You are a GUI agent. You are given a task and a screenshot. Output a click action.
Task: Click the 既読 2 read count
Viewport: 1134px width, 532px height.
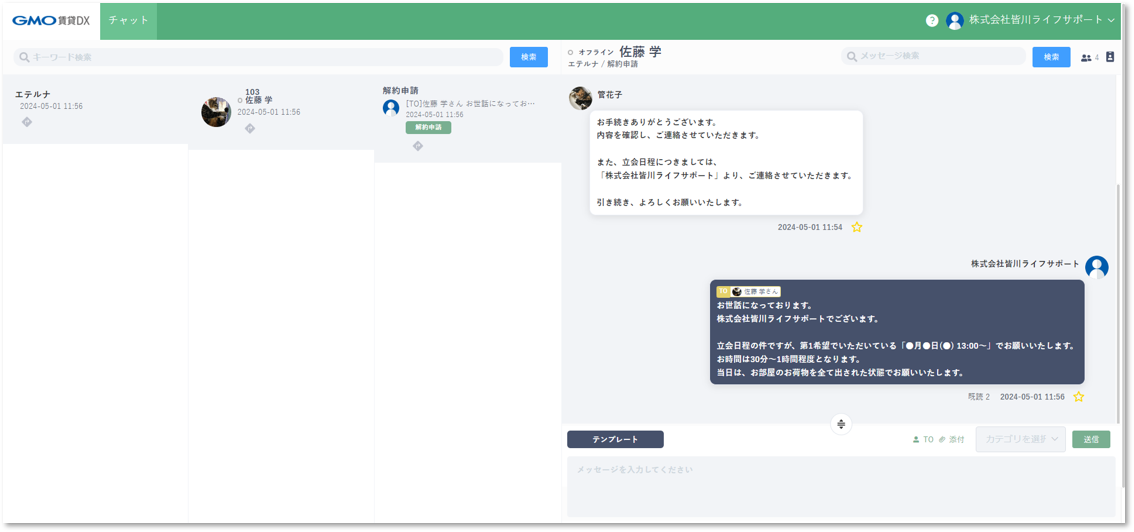(x=979, y=397)
